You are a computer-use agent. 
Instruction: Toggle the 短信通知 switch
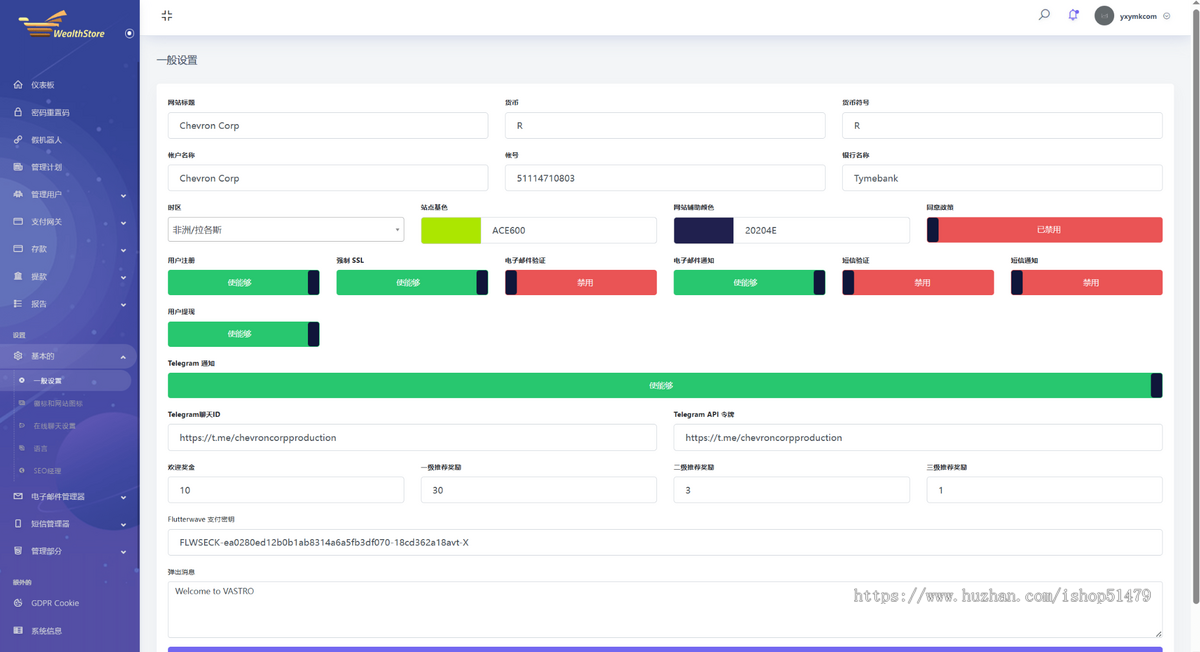(x=1087, y=283)
